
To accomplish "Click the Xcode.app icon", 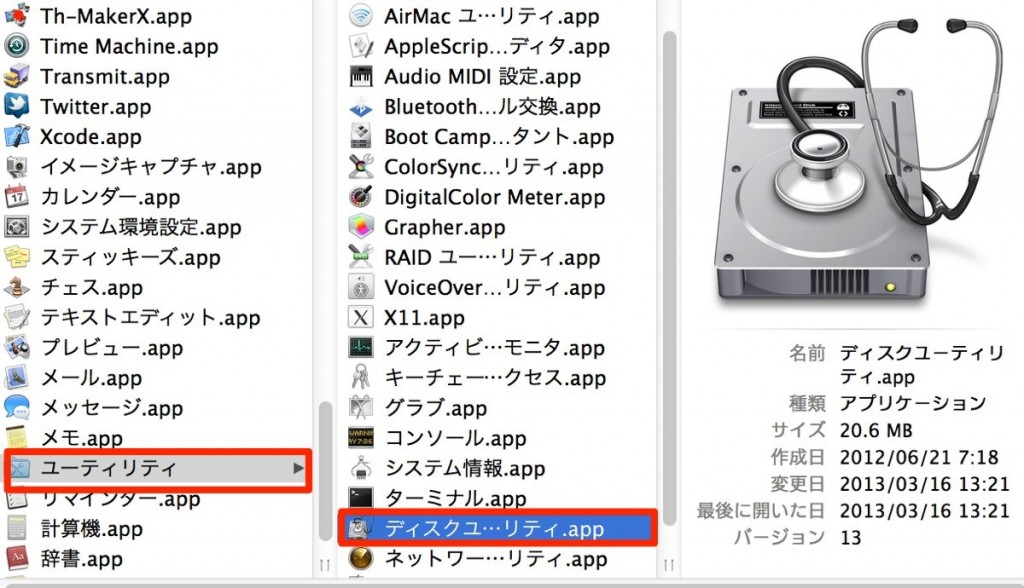I will 17,136.
